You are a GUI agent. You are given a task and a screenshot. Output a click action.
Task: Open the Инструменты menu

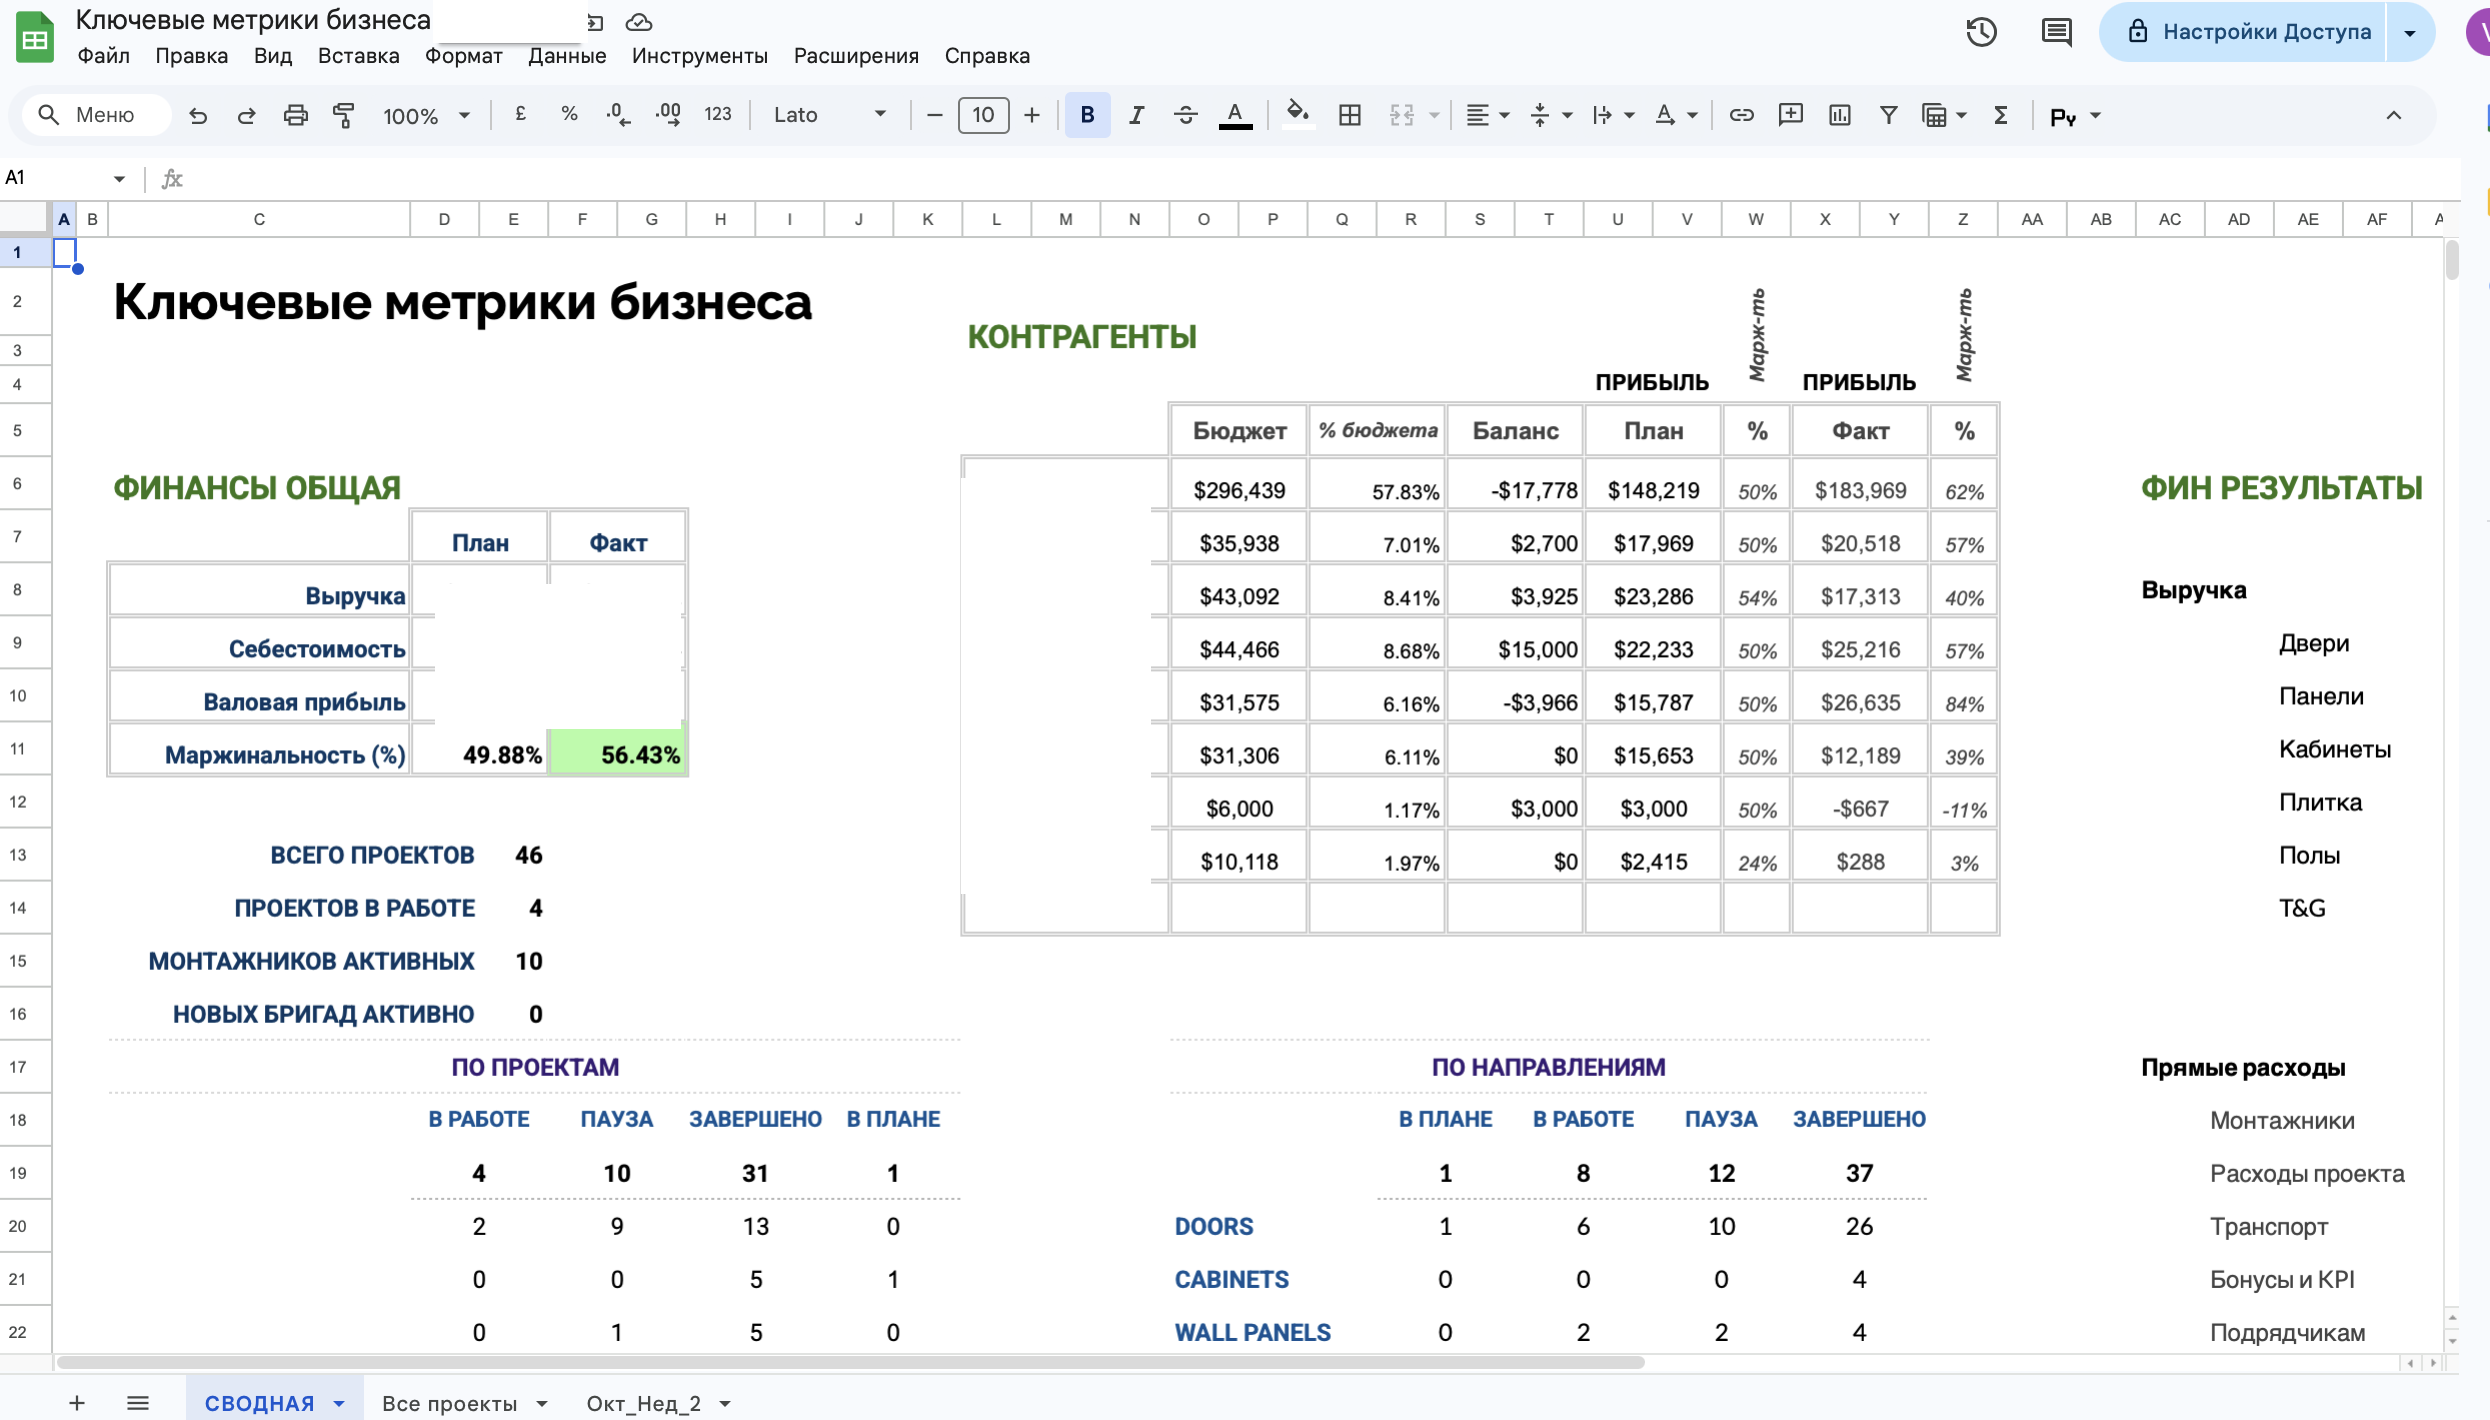point(699,56)
